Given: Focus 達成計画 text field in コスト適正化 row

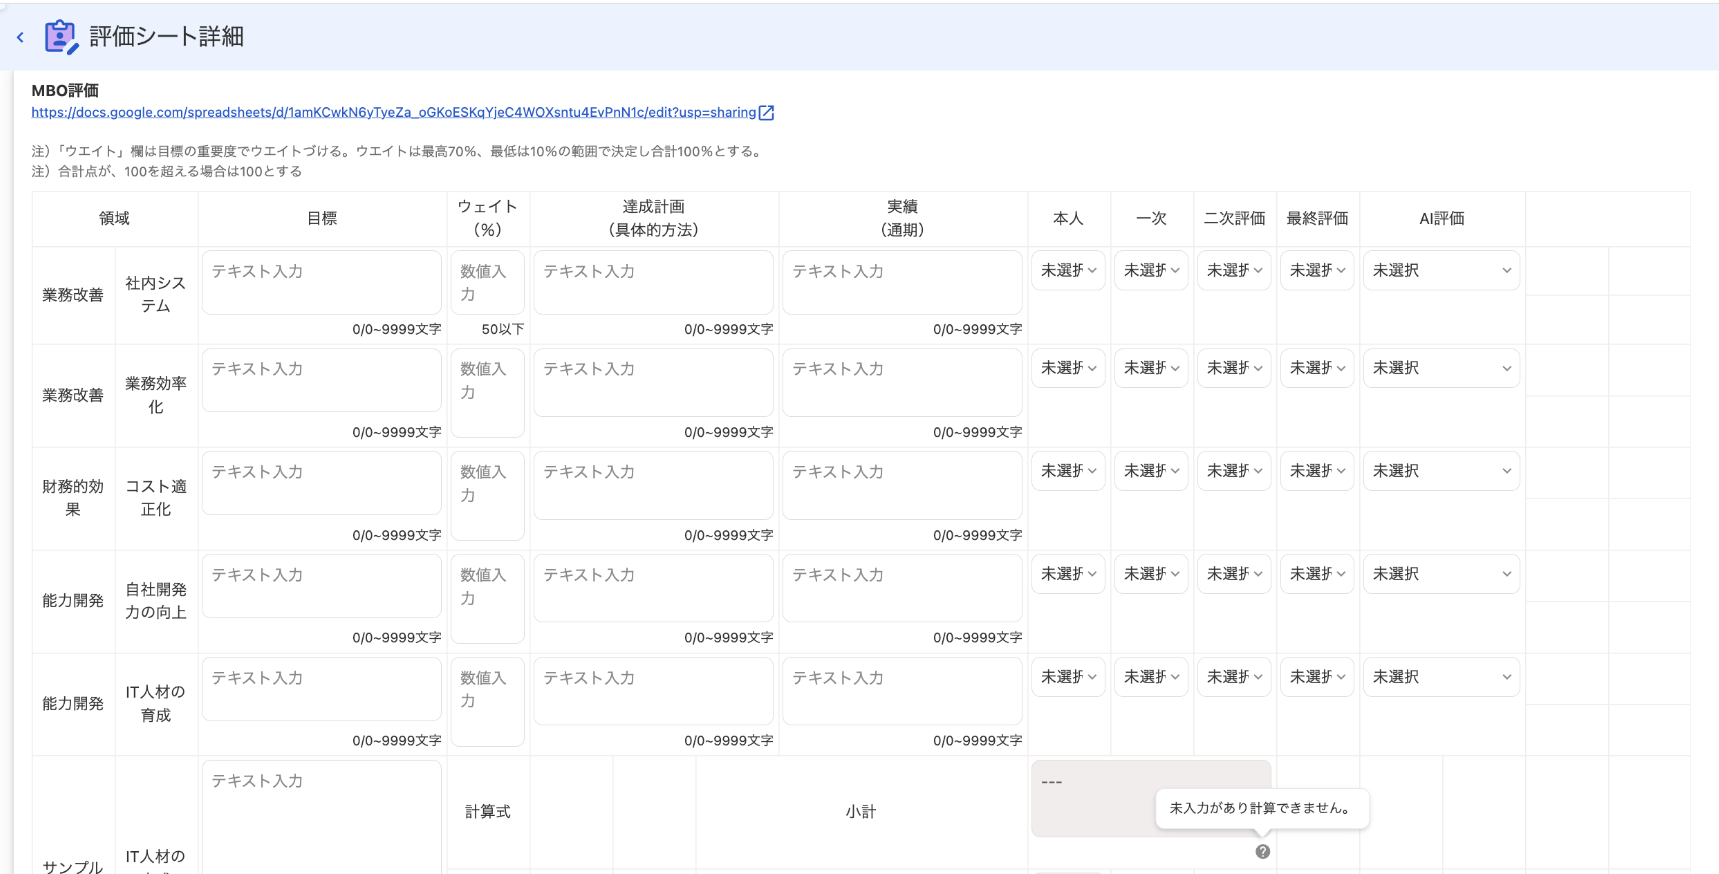Looking at the screenshot, I should coord(653,485).
